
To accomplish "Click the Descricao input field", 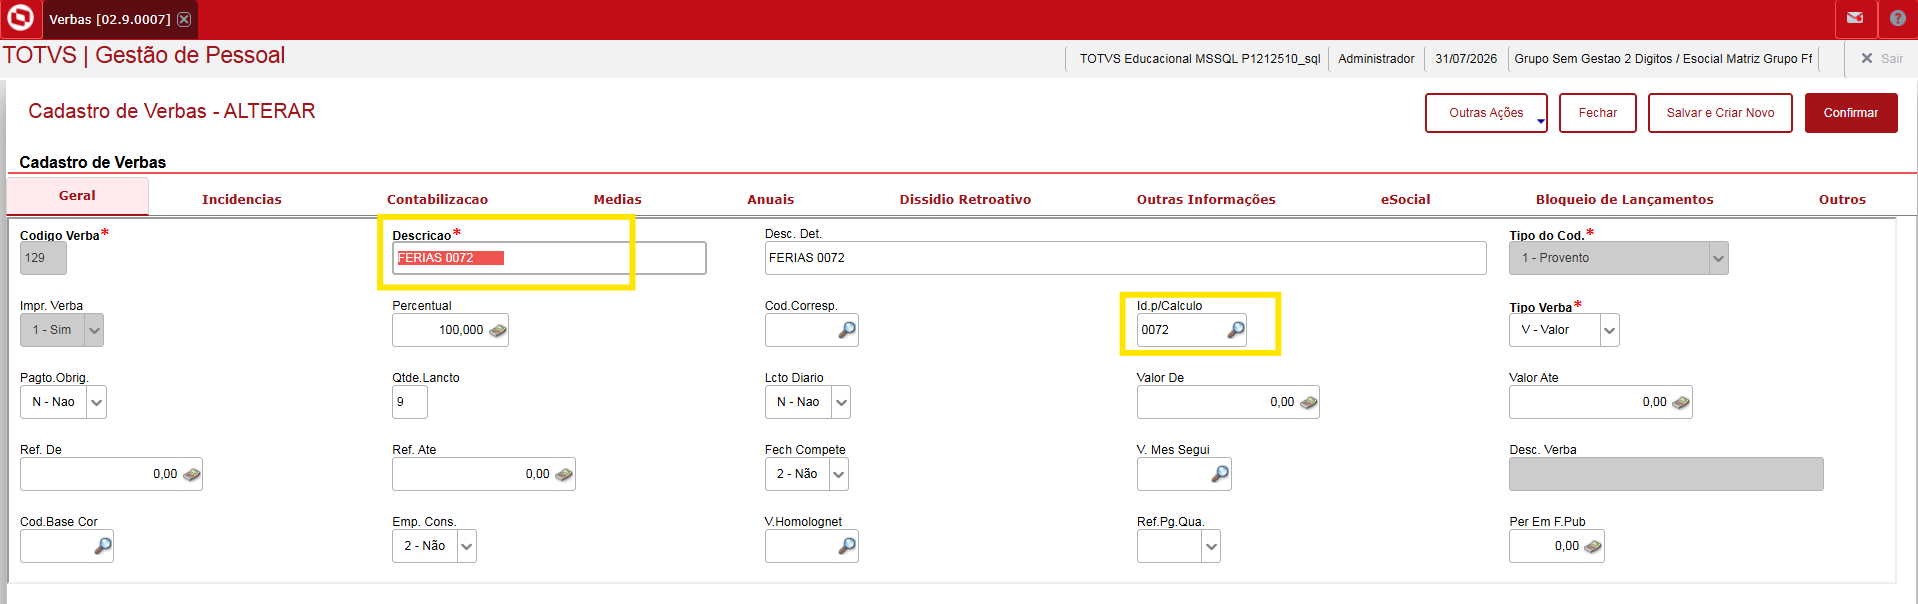I will click(x=549, y=258).
